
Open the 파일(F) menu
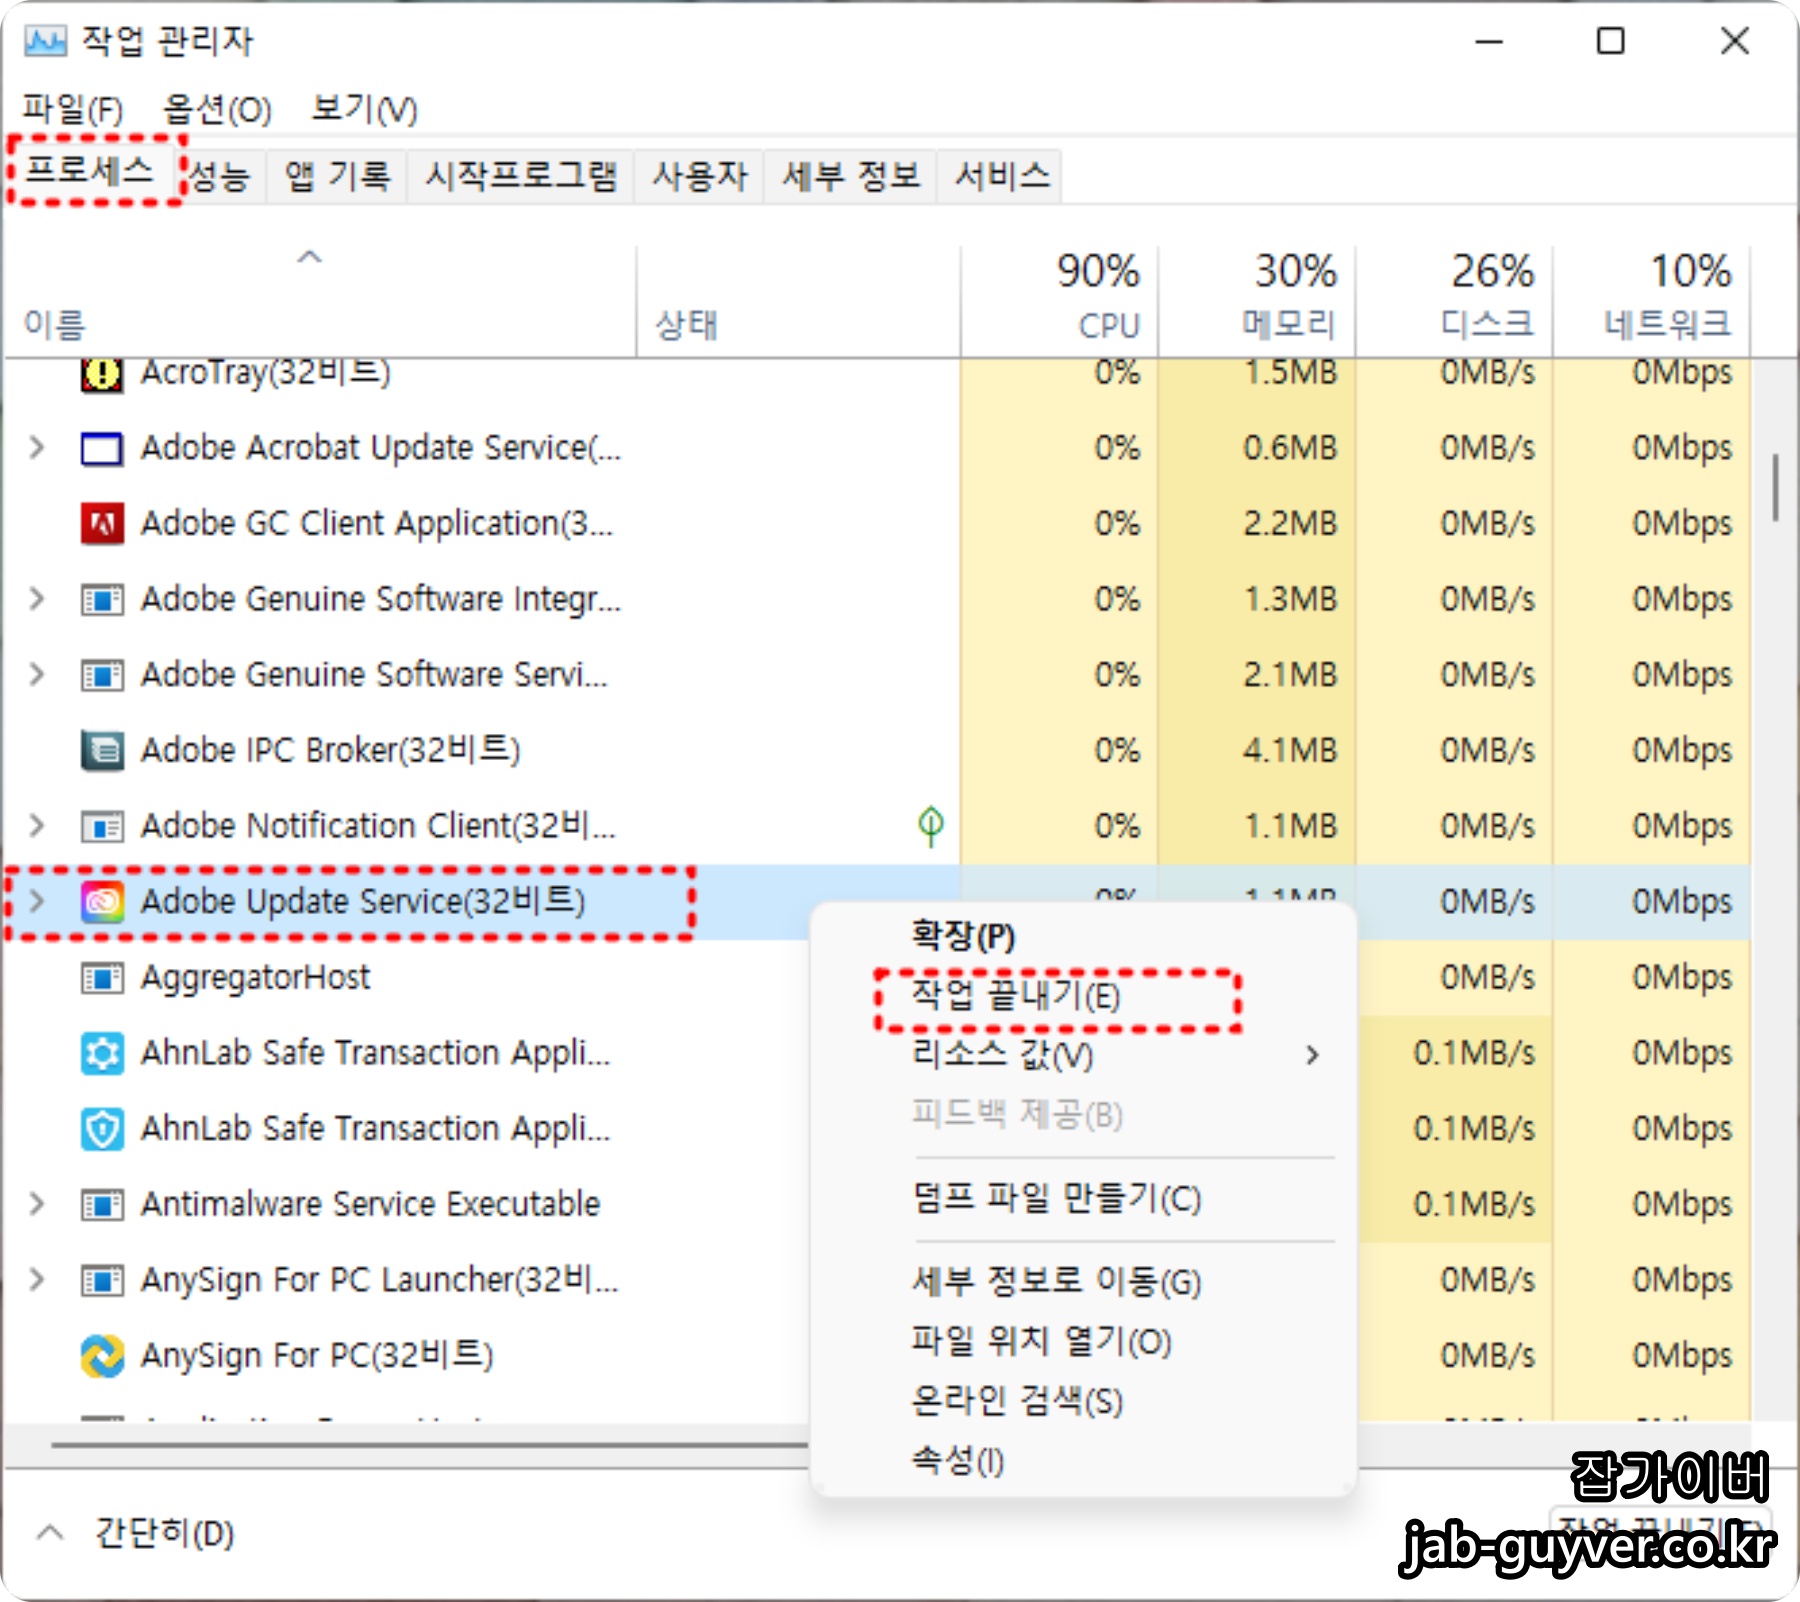click(x=73, y=109)
